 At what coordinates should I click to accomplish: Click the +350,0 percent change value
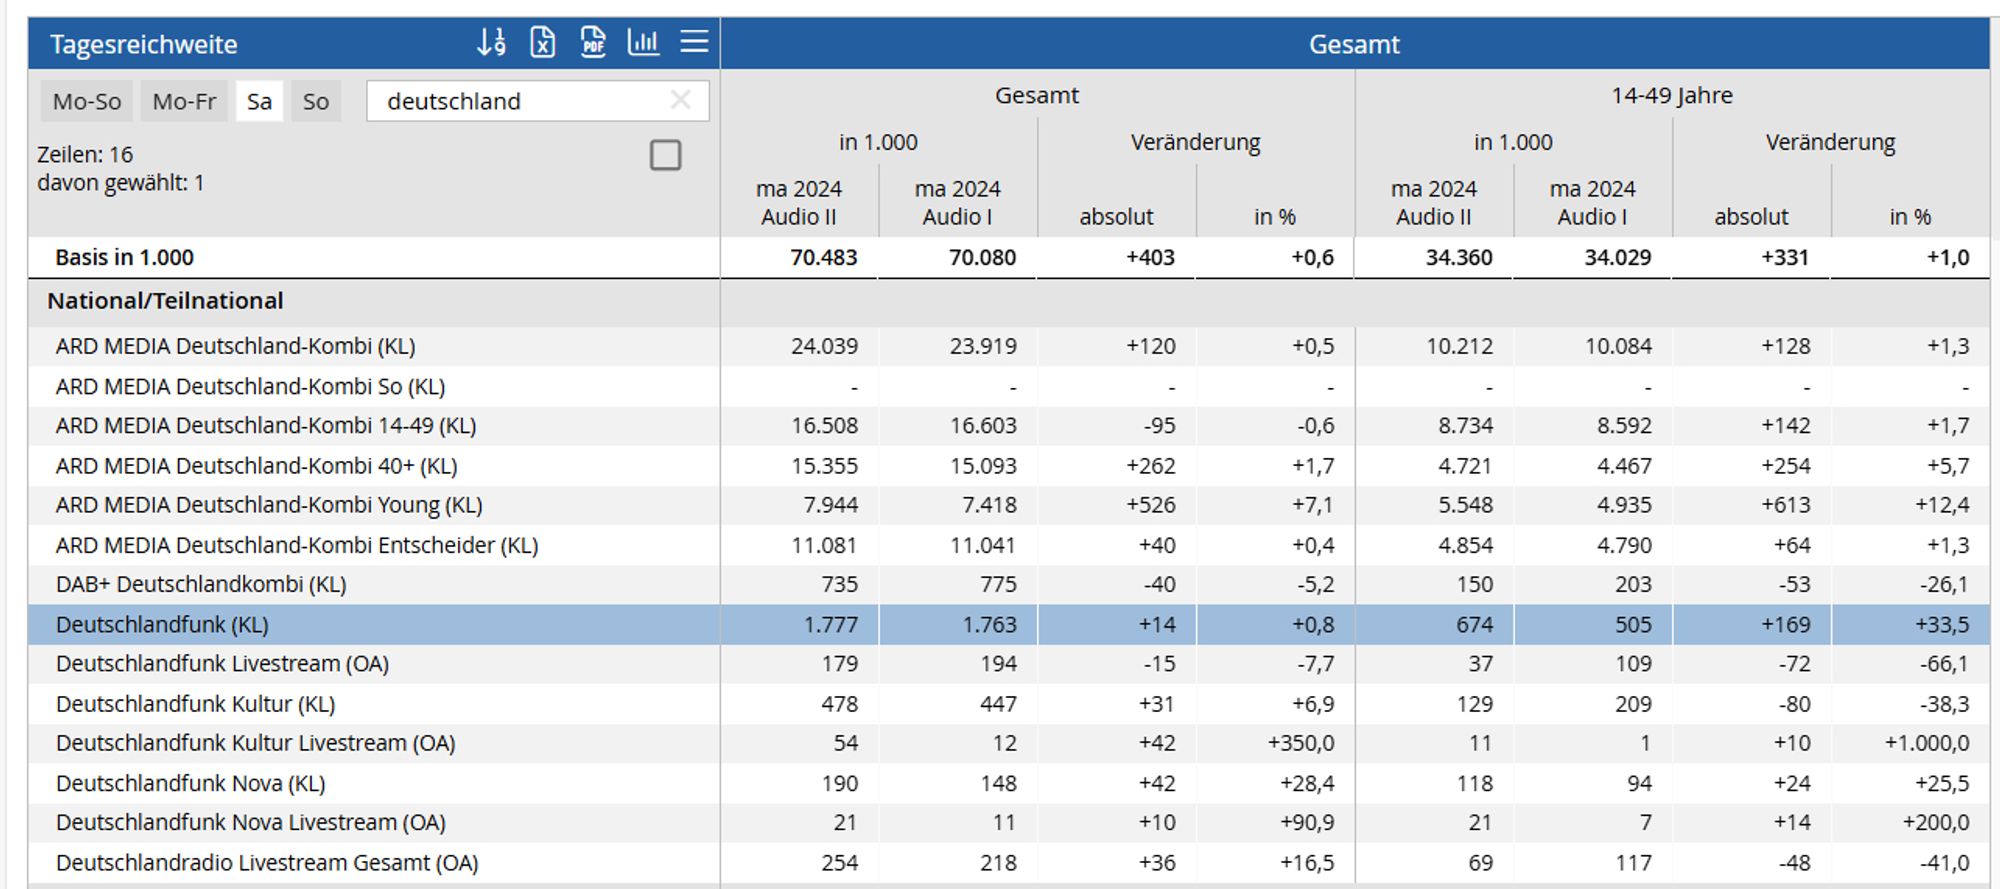tap(1300, 743)
